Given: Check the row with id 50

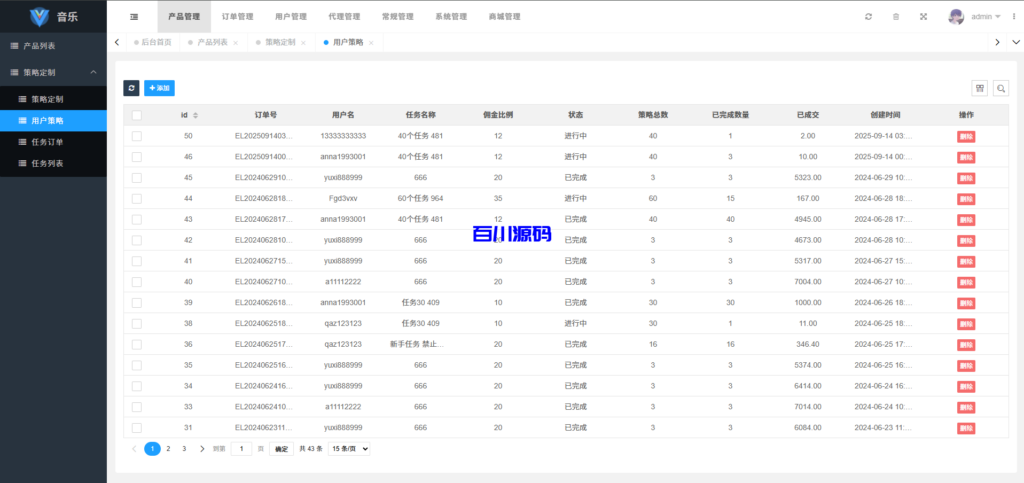Looking at the screenshot, I should click(x=136, y=136).
